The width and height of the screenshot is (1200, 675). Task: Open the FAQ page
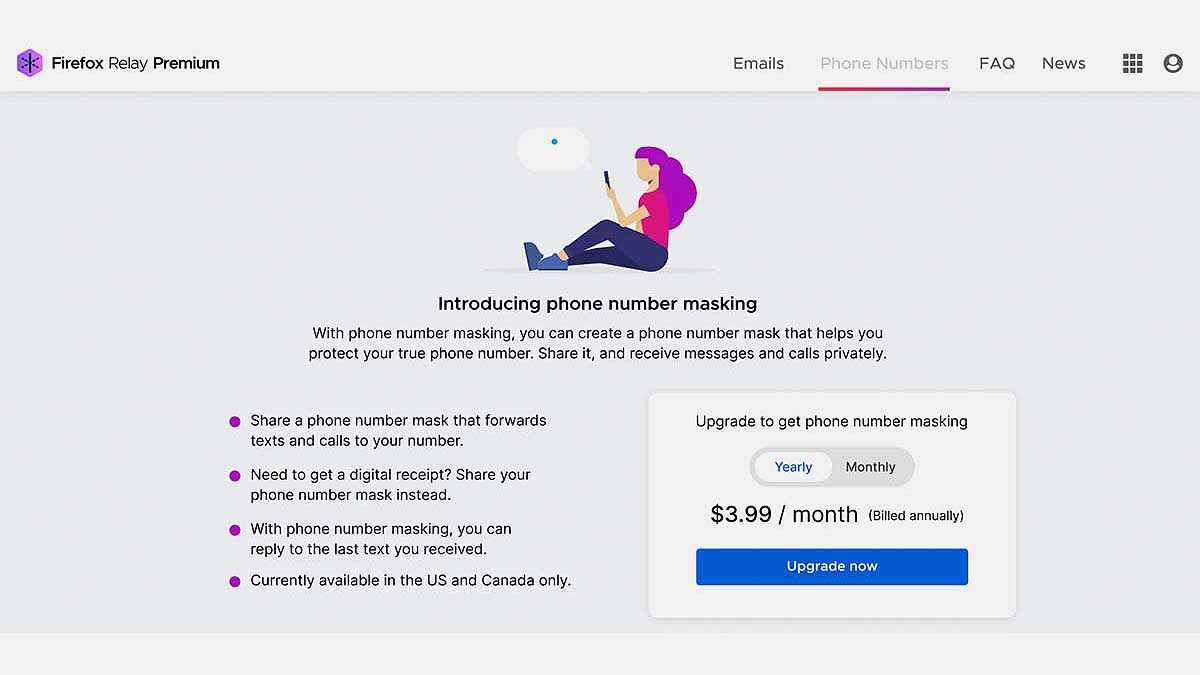click(997, 63)
